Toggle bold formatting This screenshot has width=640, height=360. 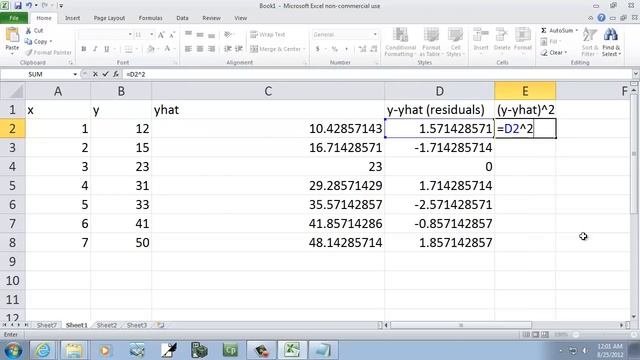(84, 49)
